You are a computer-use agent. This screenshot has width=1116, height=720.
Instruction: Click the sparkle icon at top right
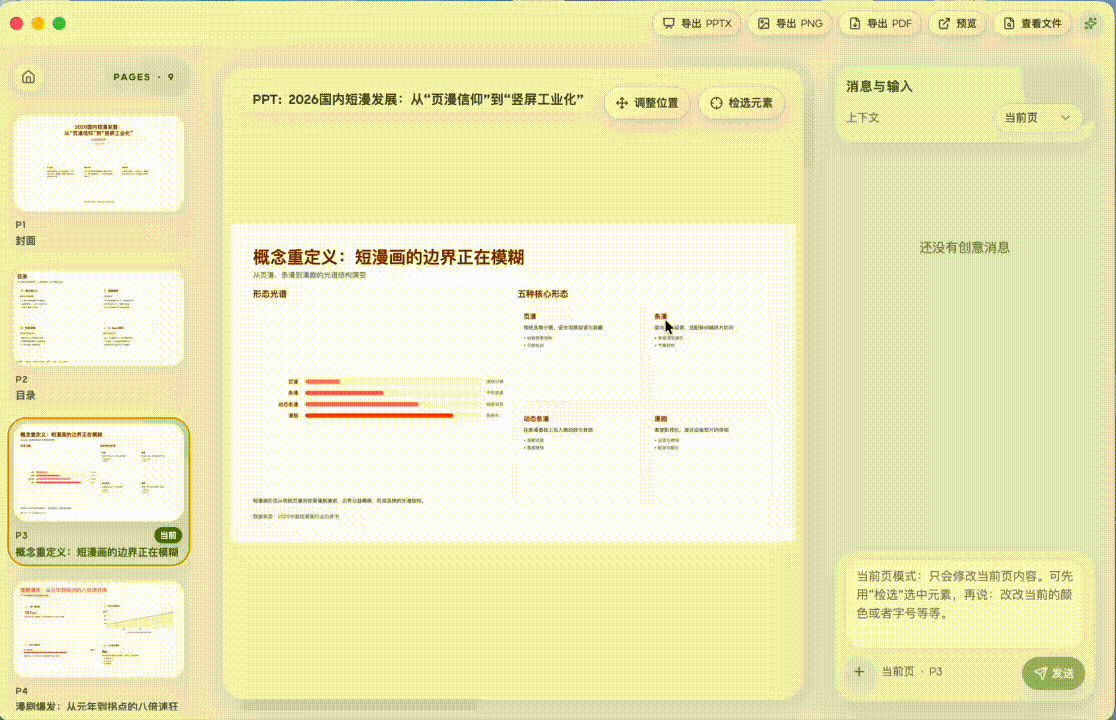(1090, 23)
